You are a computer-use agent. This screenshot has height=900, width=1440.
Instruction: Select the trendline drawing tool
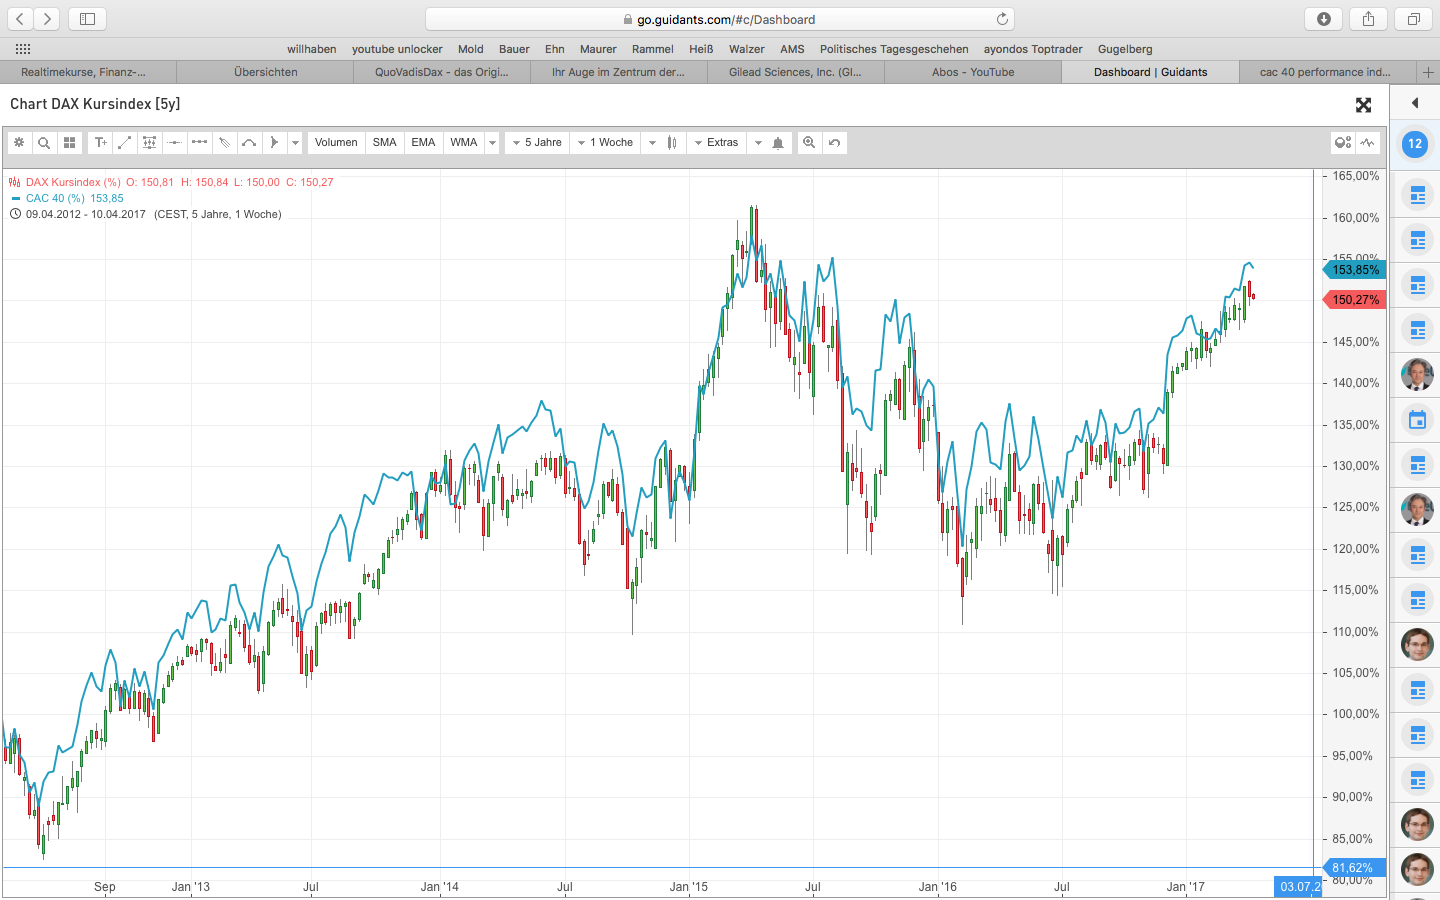coord(124,142)
